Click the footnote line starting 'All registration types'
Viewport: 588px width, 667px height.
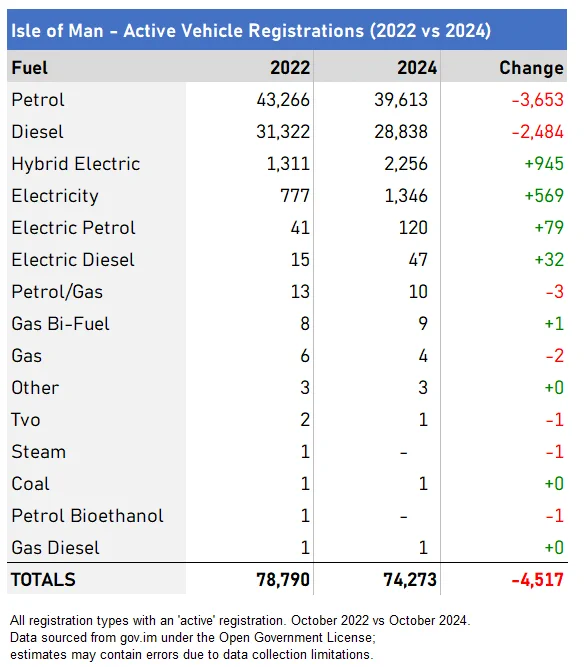point(240,621)
